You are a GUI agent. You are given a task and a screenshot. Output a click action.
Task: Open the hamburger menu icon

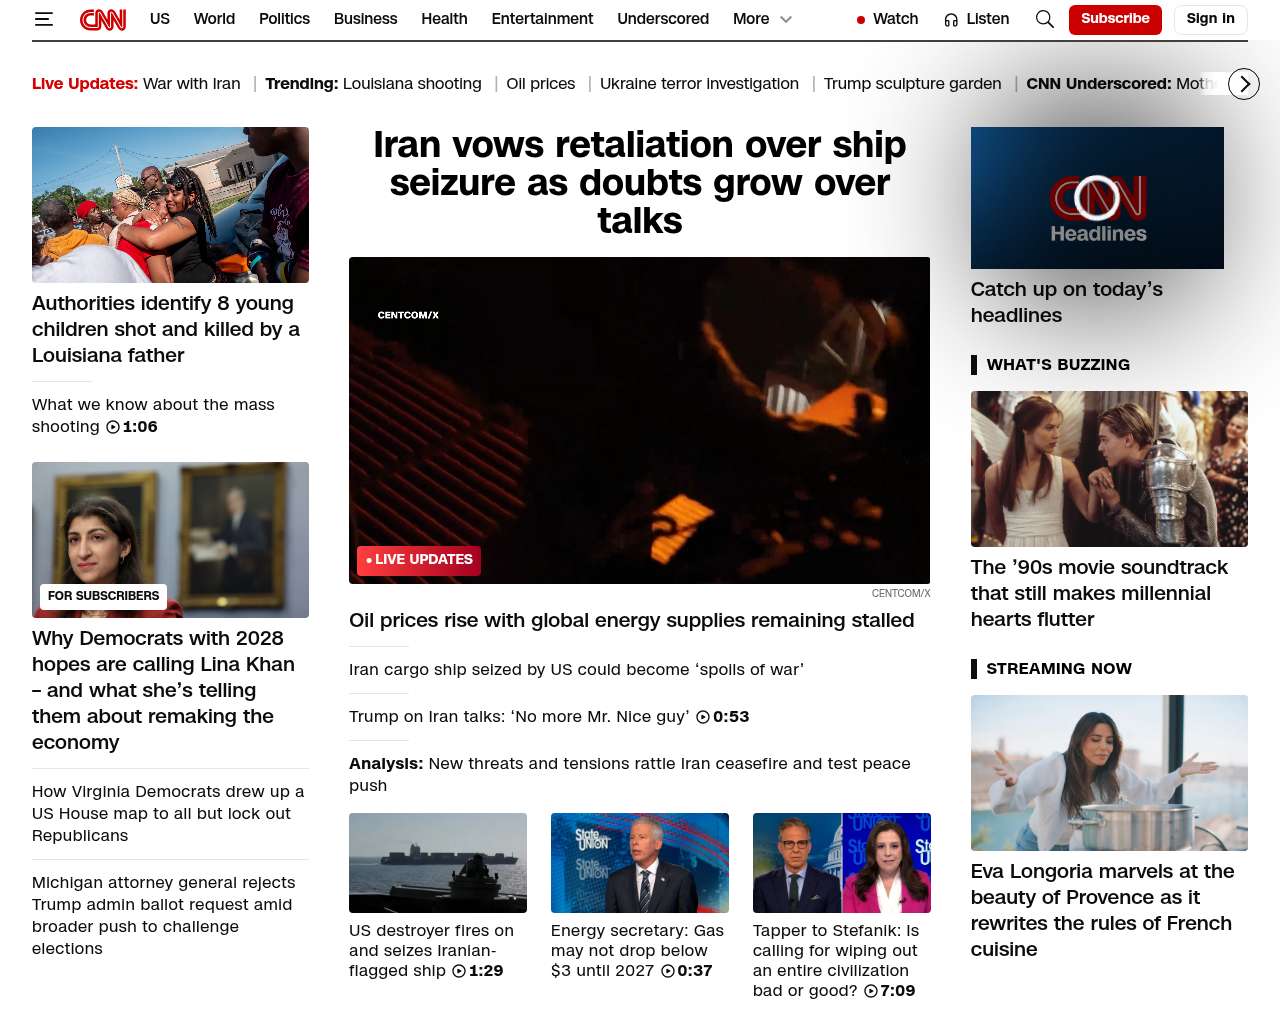point(44,19)
